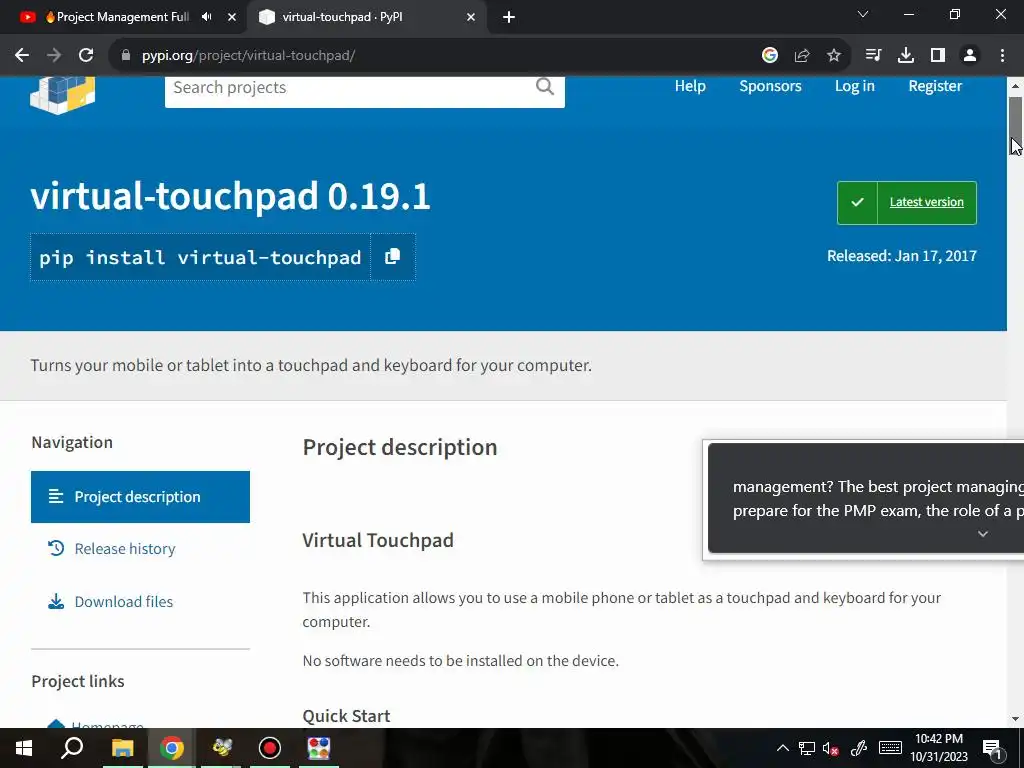
Task: Open Windows taskbar search
Action: [72, 748]
